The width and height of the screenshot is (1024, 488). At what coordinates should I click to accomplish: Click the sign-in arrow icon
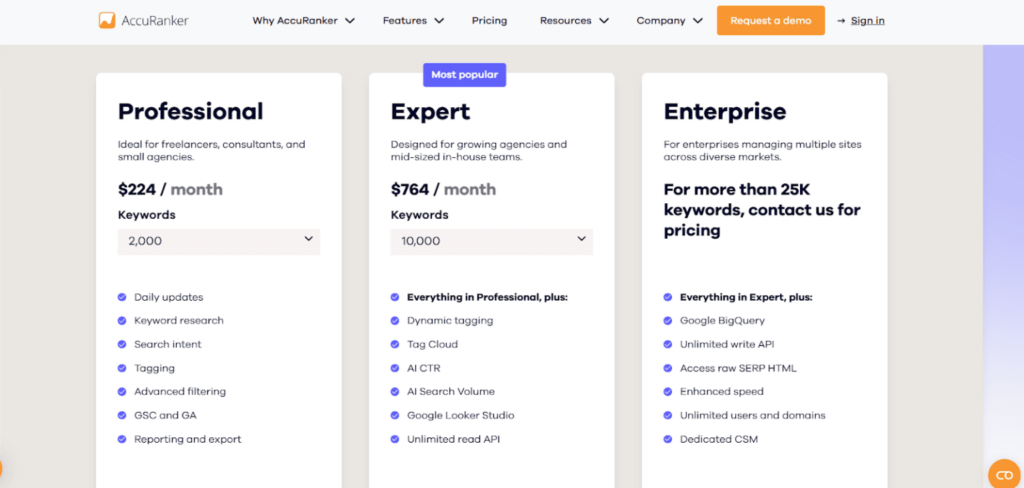(x=841, y=21)
